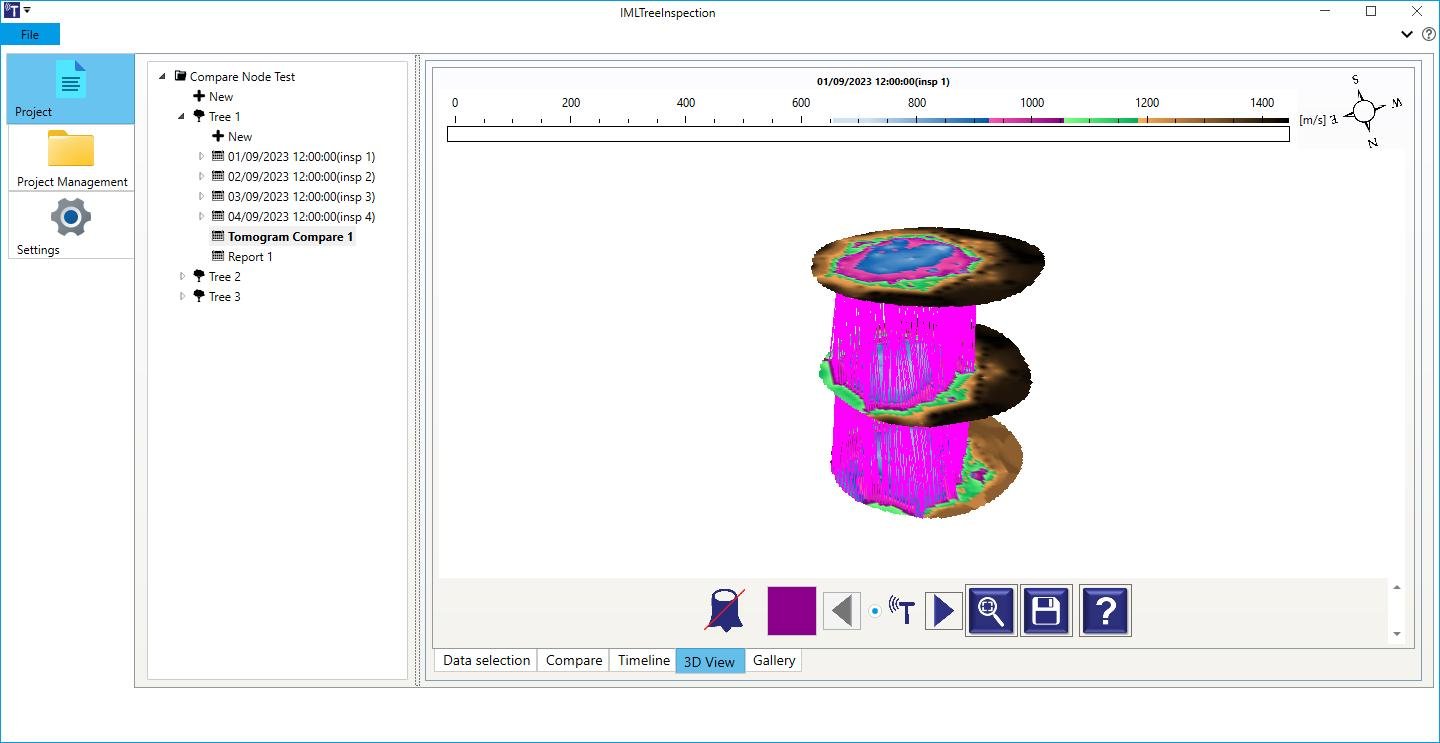Toggle the tree stump visibility icon
Screen dimensions: 1440x743
click(726, 610)
